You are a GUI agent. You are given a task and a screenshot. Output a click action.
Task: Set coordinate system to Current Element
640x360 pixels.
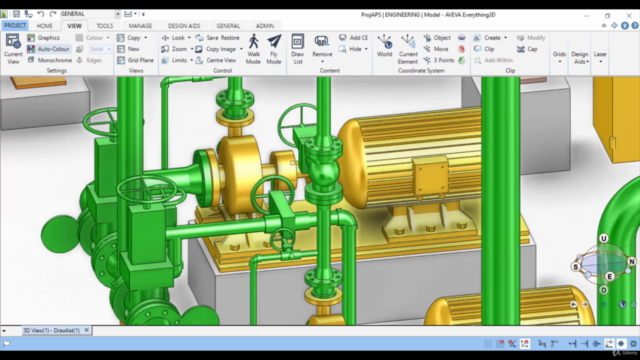tap(408, 49)
